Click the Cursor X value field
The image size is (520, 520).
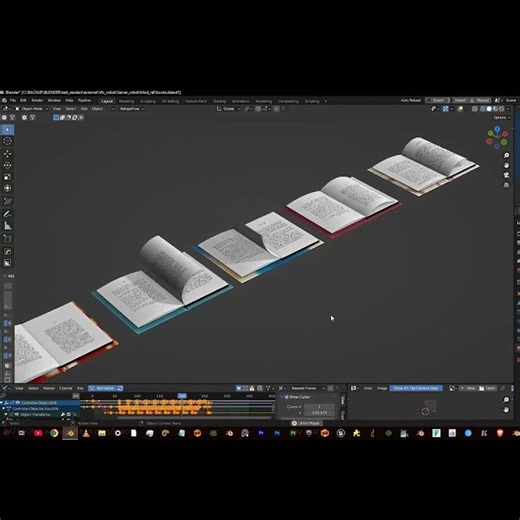pos(319,407)
